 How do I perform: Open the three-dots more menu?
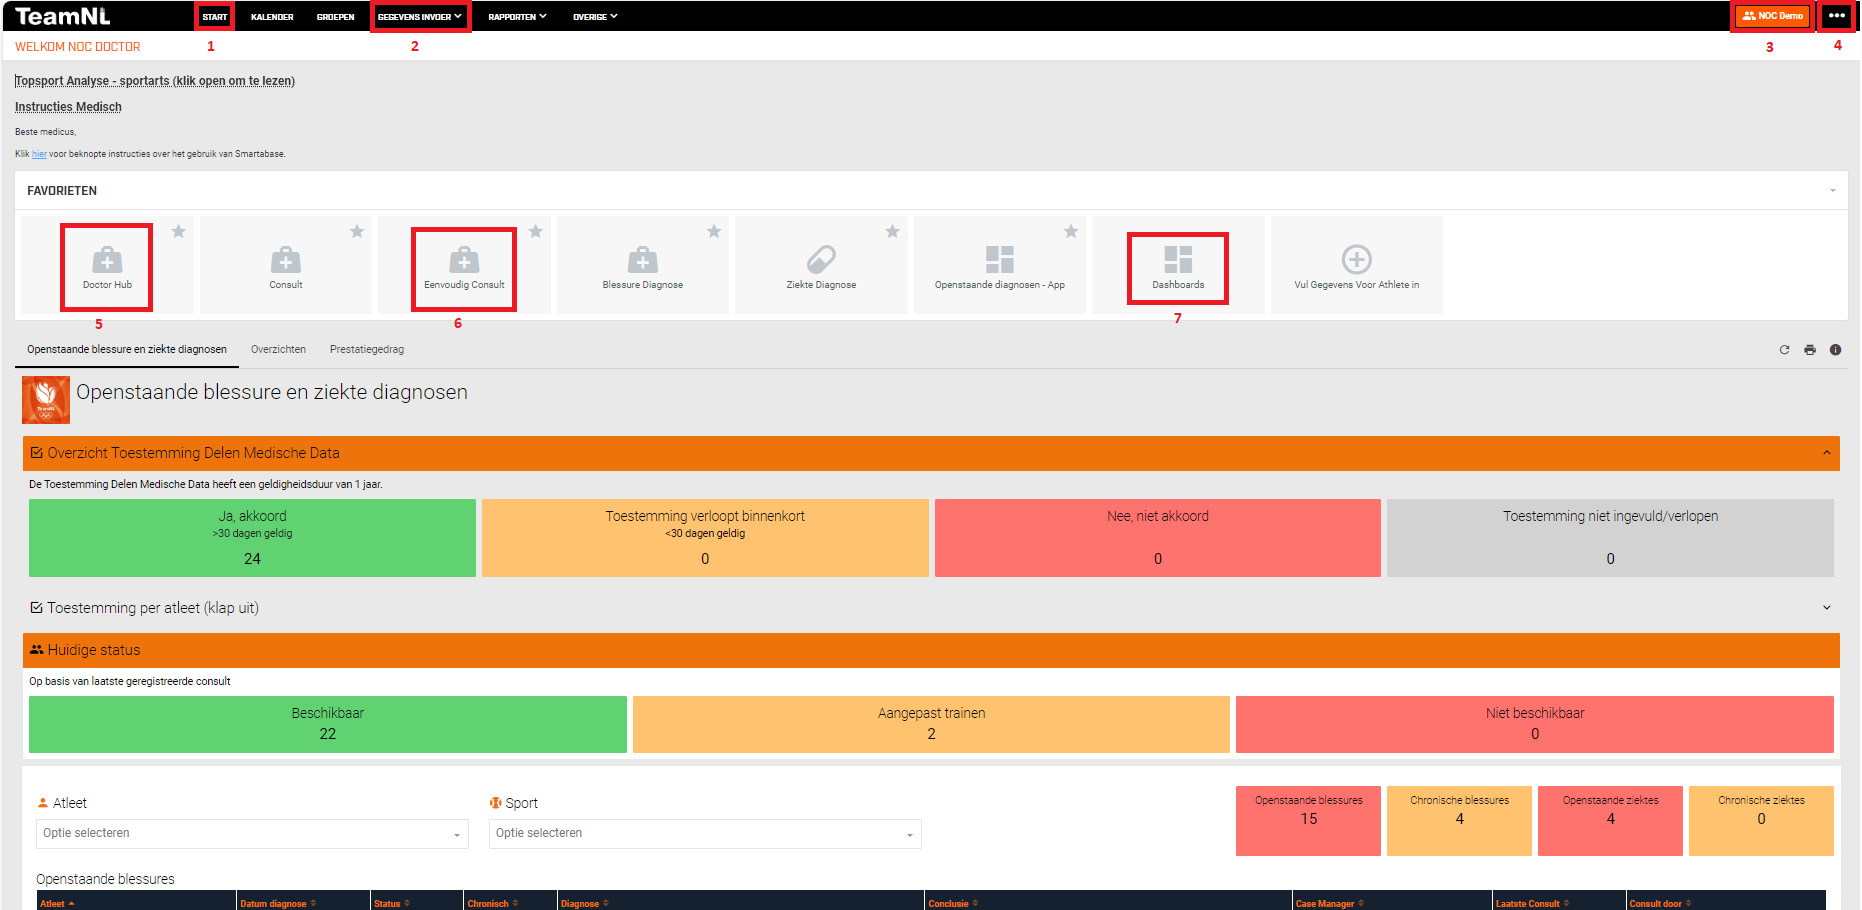tap(1836, 16)
